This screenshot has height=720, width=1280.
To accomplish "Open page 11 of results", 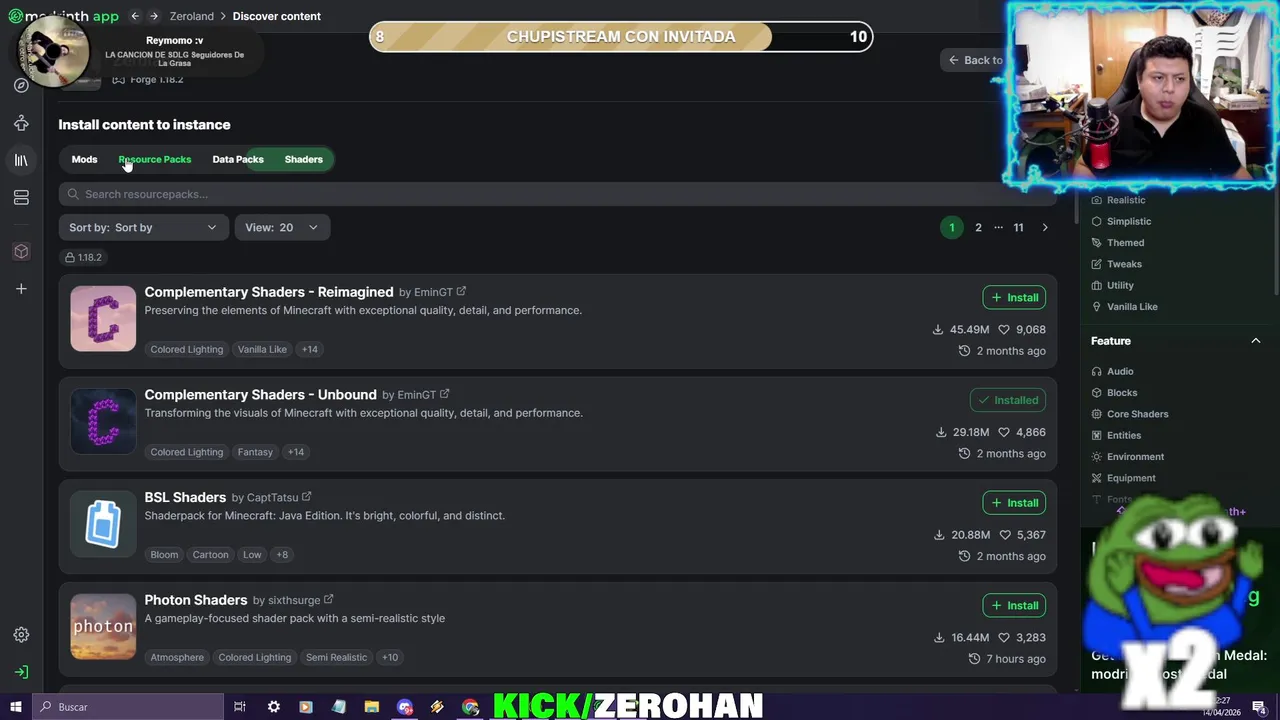I will [1018, 228].
